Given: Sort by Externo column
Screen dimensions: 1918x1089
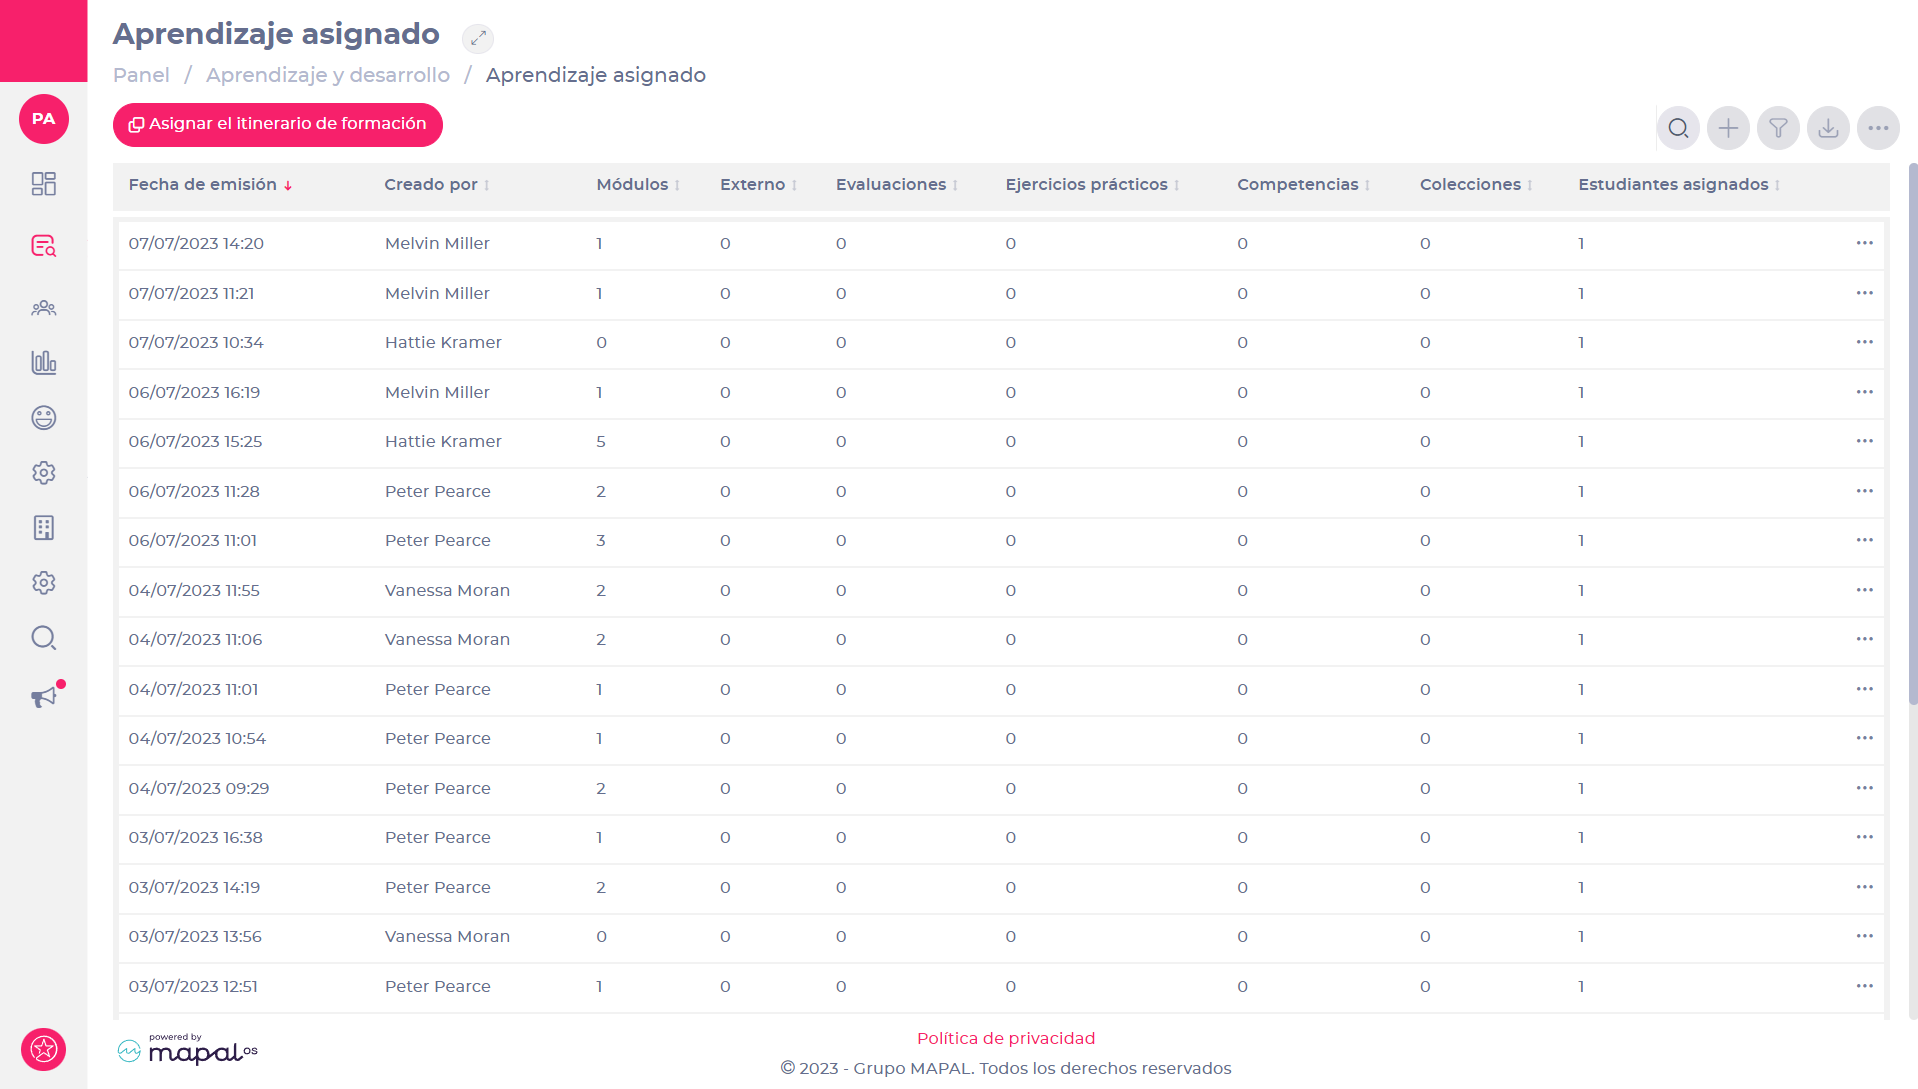Looking at the screenshot, I should [758, 185].
